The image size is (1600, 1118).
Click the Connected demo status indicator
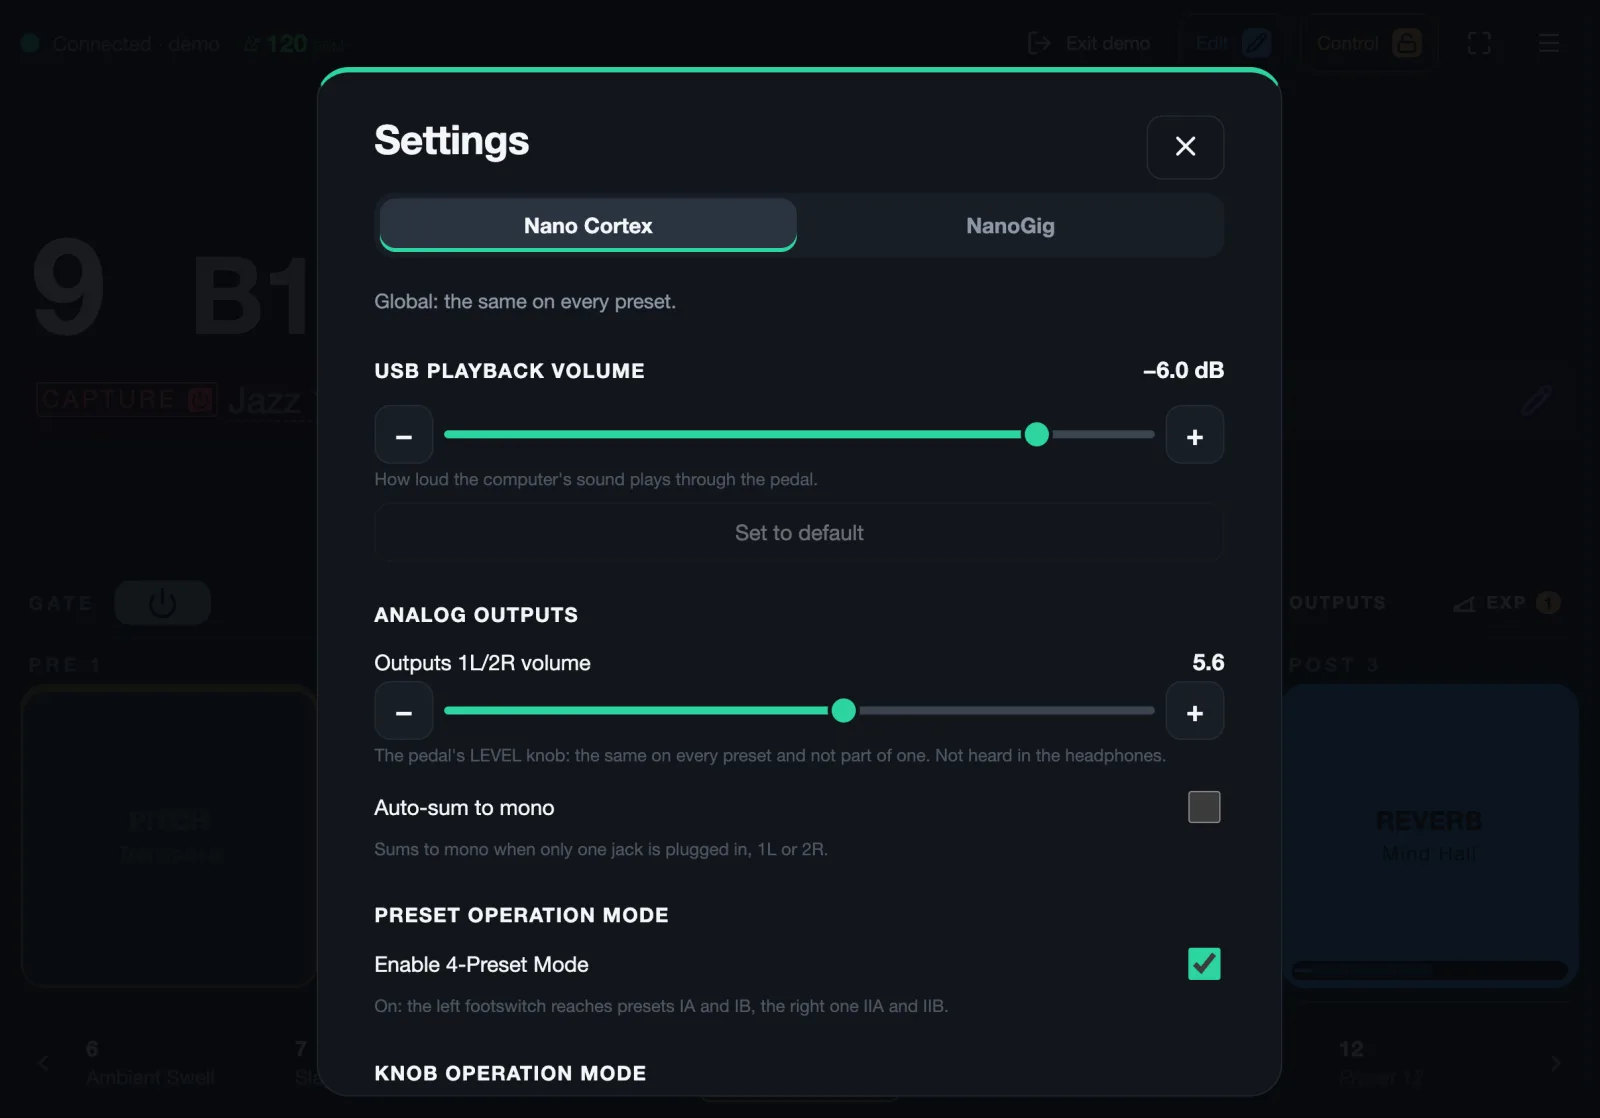pos(121,44)
